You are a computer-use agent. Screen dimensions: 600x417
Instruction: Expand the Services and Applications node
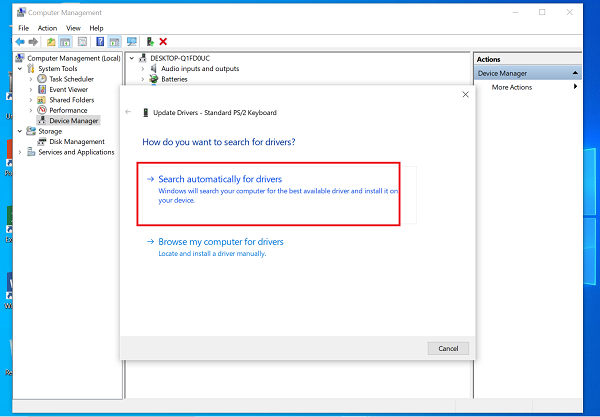click(21, 152)
